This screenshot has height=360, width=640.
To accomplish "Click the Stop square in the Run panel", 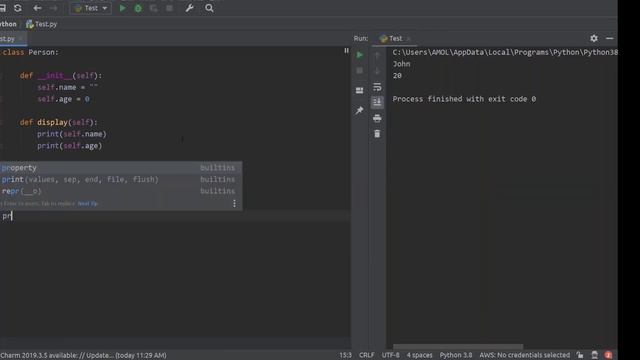I will [x=360, y=71].
